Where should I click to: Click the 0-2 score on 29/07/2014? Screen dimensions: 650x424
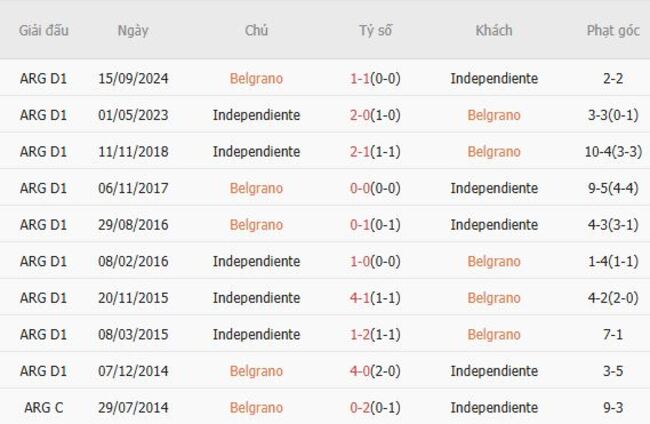[x=361, y=408]
